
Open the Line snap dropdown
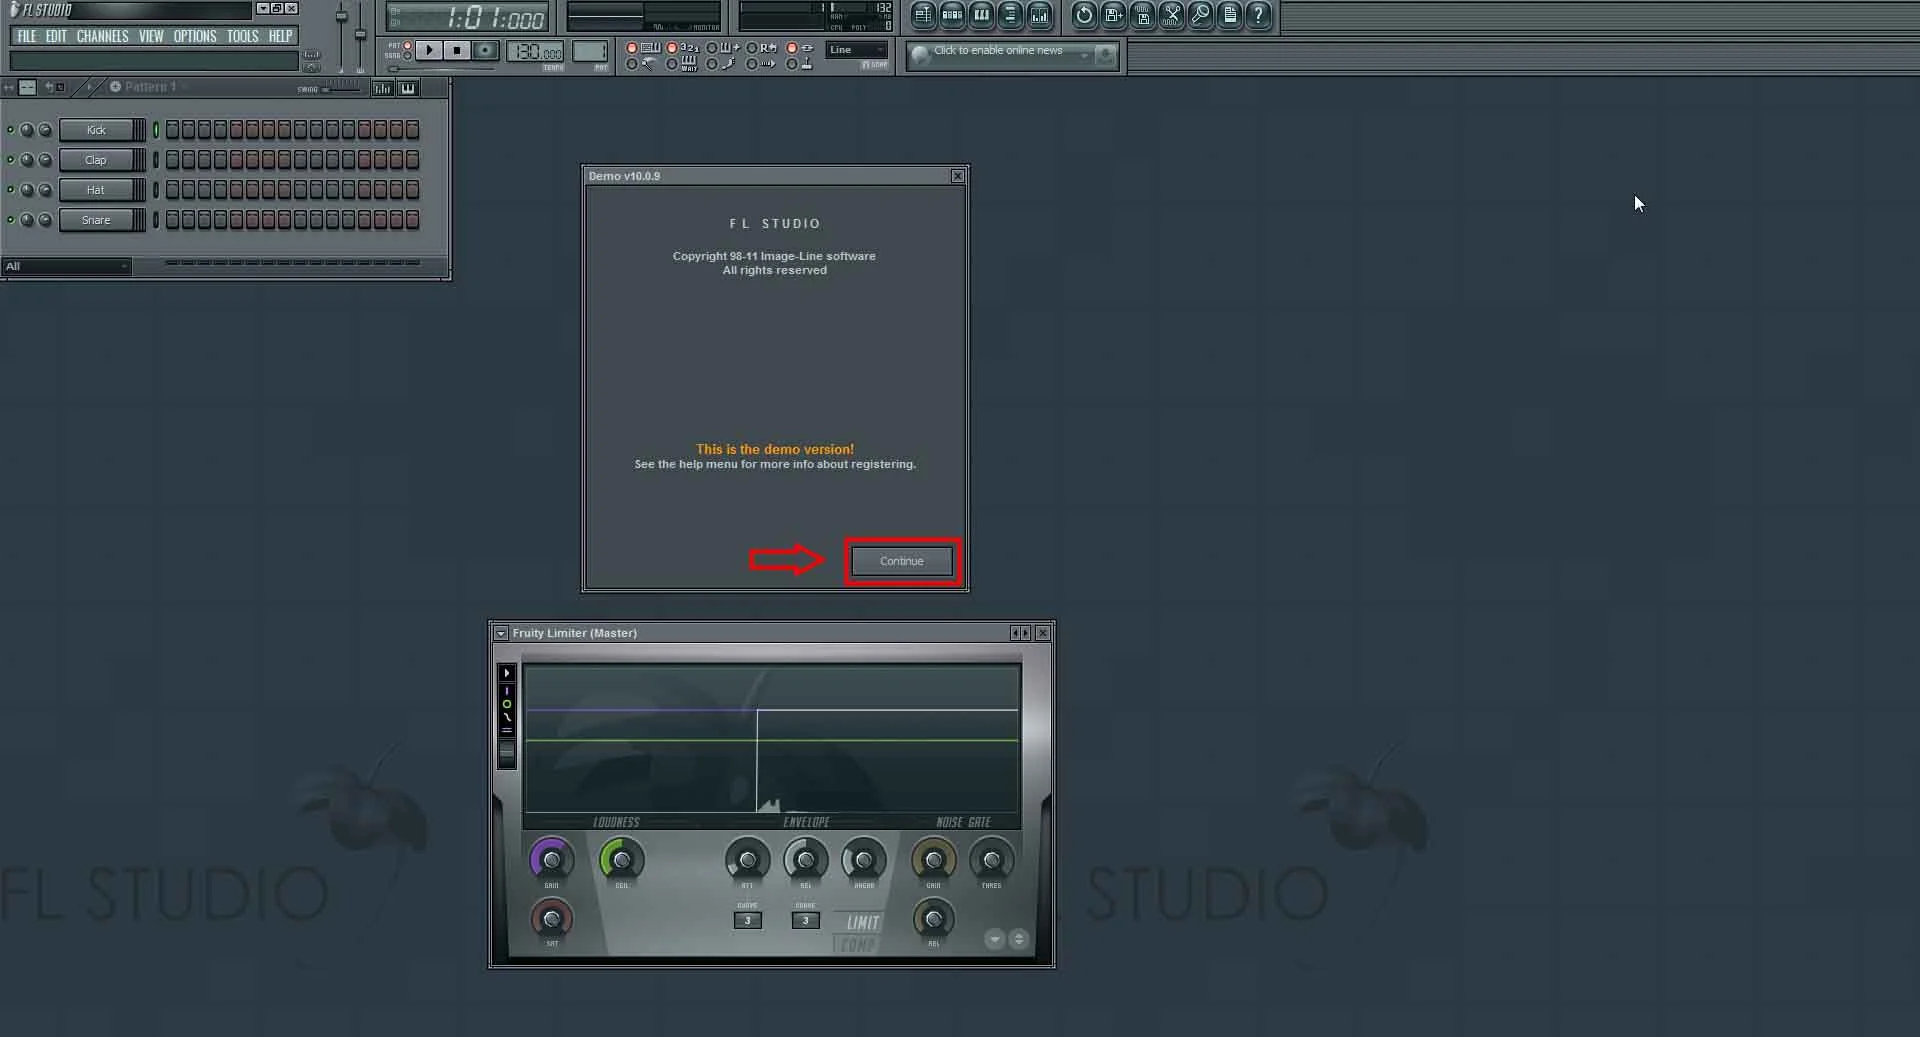[857, 50]
